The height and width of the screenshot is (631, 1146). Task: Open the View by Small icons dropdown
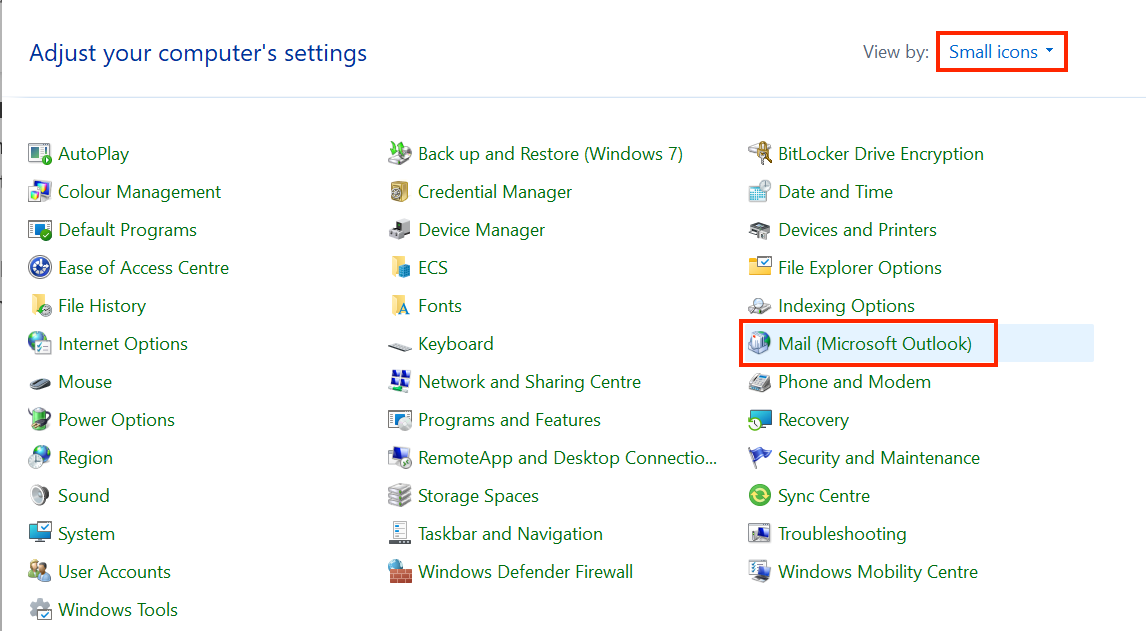[x=1001, y=51]
